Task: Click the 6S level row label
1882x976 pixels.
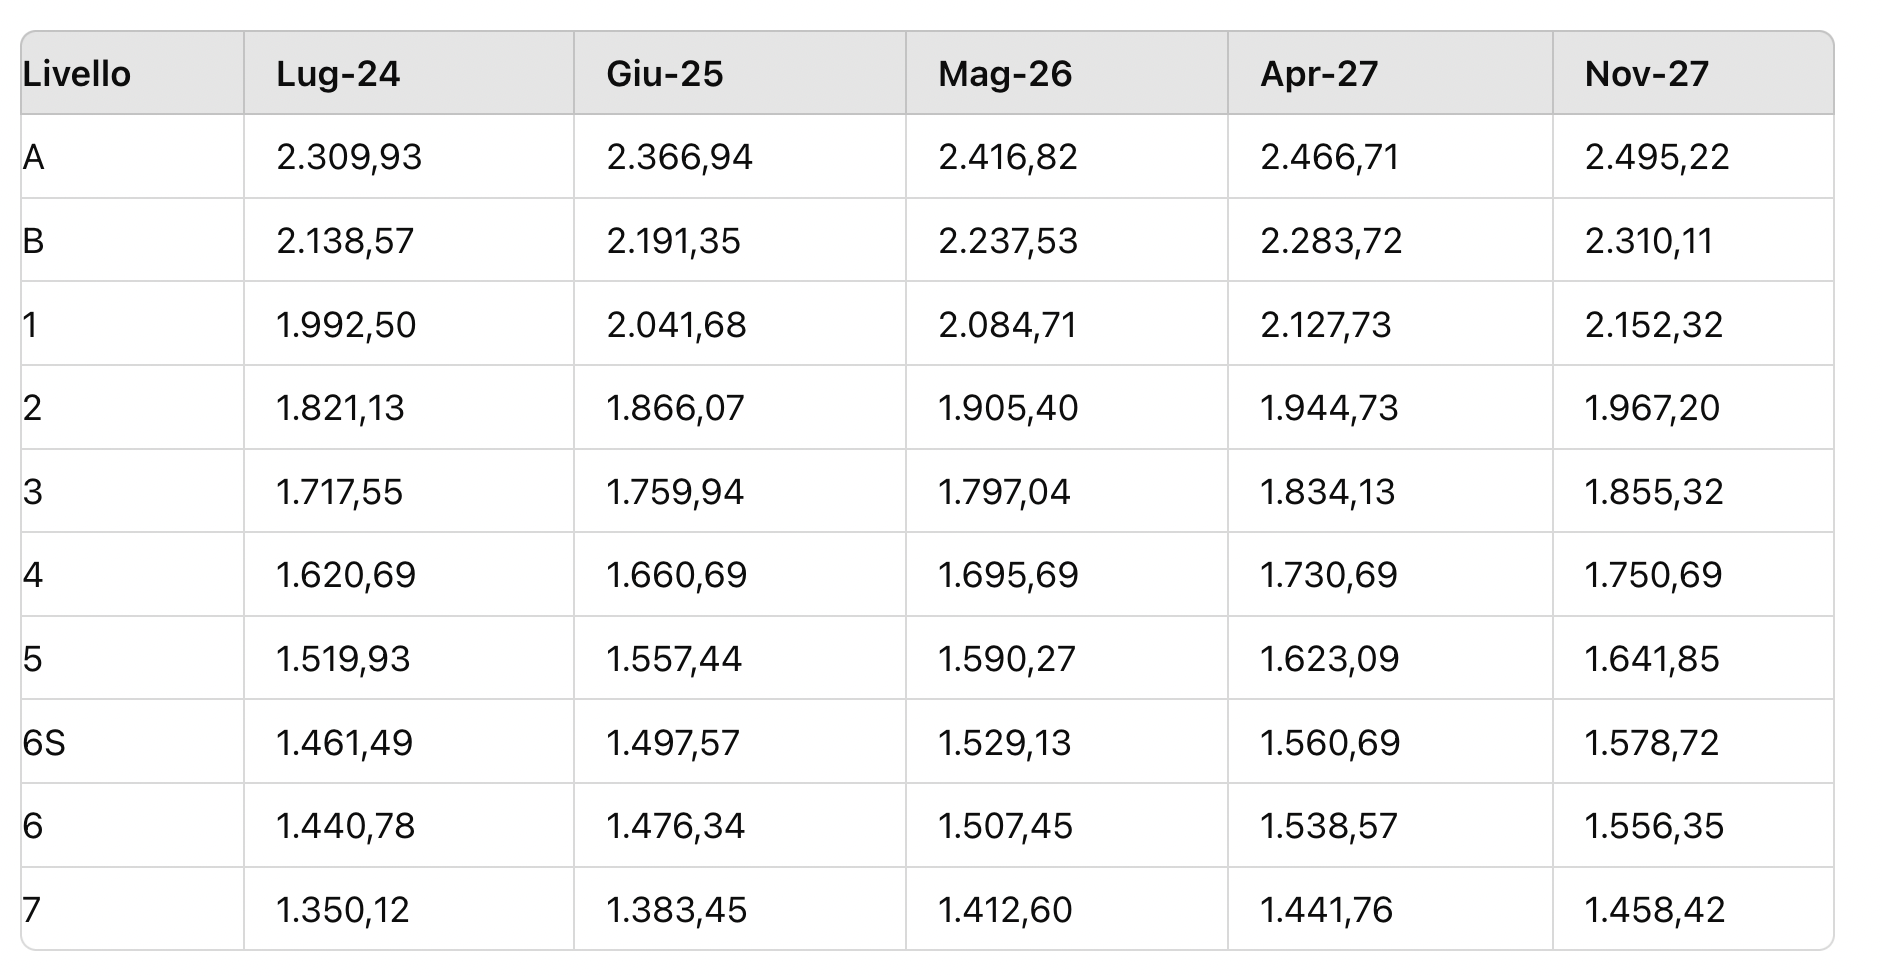Action: point(44,743)
